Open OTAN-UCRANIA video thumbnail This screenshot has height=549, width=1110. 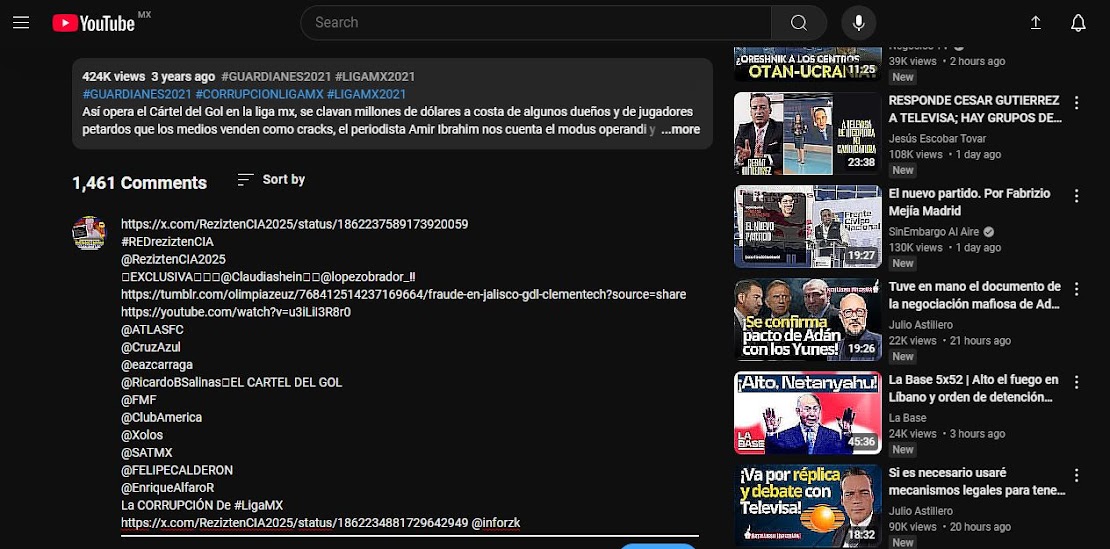coord(808,64)
